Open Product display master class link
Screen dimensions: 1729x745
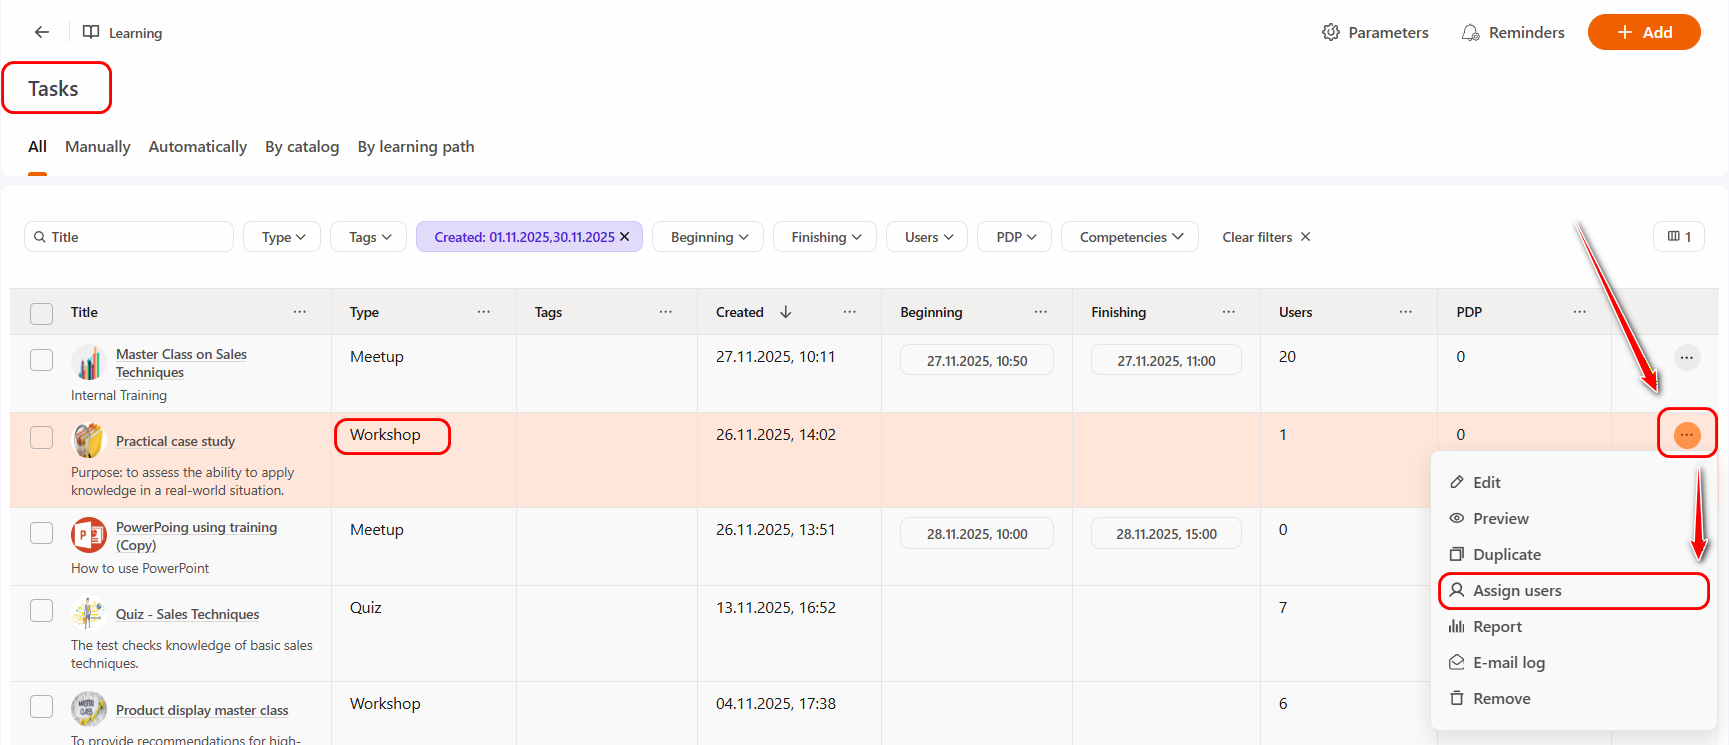click(x=202, y=710)
